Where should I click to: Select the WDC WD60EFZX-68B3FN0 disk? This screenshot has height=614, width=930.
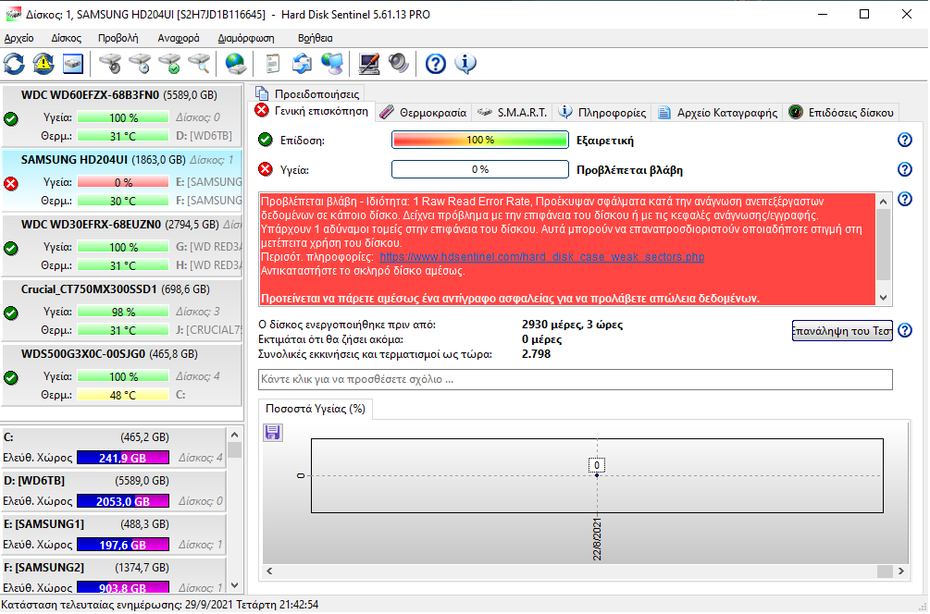[122, 116]
